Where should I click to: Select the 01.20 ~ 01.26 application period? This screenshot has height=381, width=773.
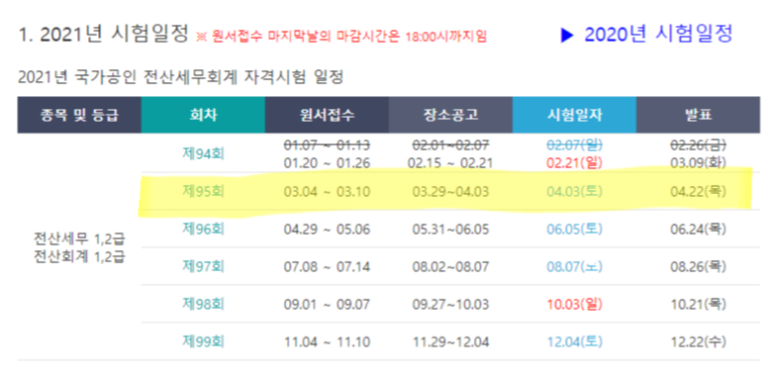(327, 163)
